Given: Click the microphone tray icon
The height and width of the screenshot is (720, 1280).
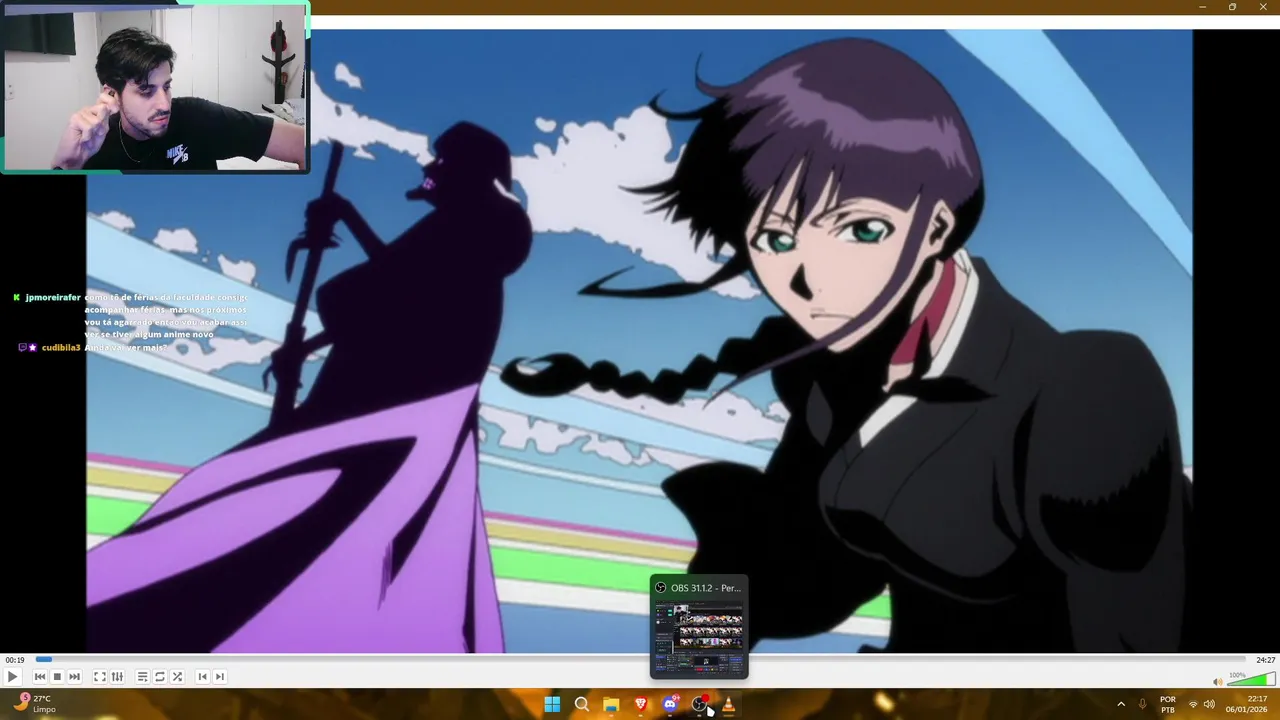Looking at the screenshot, I should point(1142,705).
